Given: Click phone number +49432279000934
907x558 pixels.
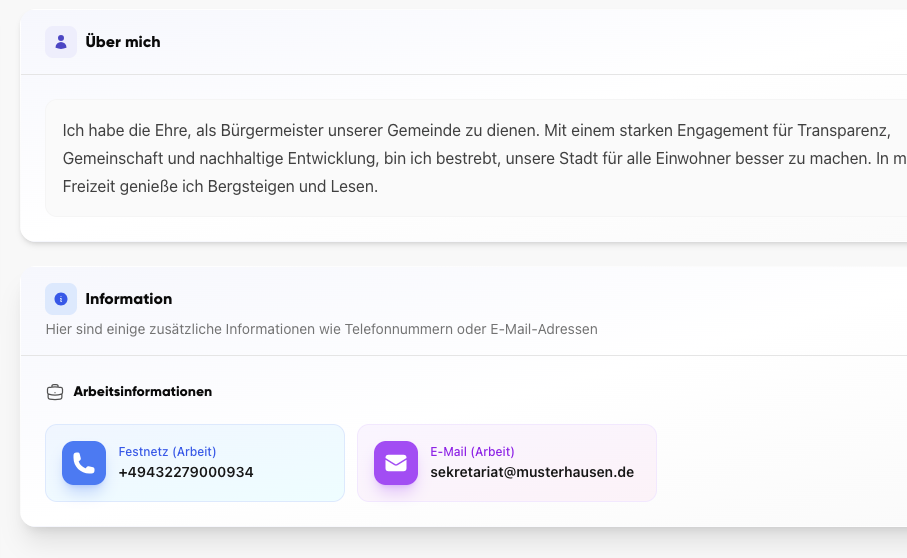Looking at the screenshot, I should 186,472.
